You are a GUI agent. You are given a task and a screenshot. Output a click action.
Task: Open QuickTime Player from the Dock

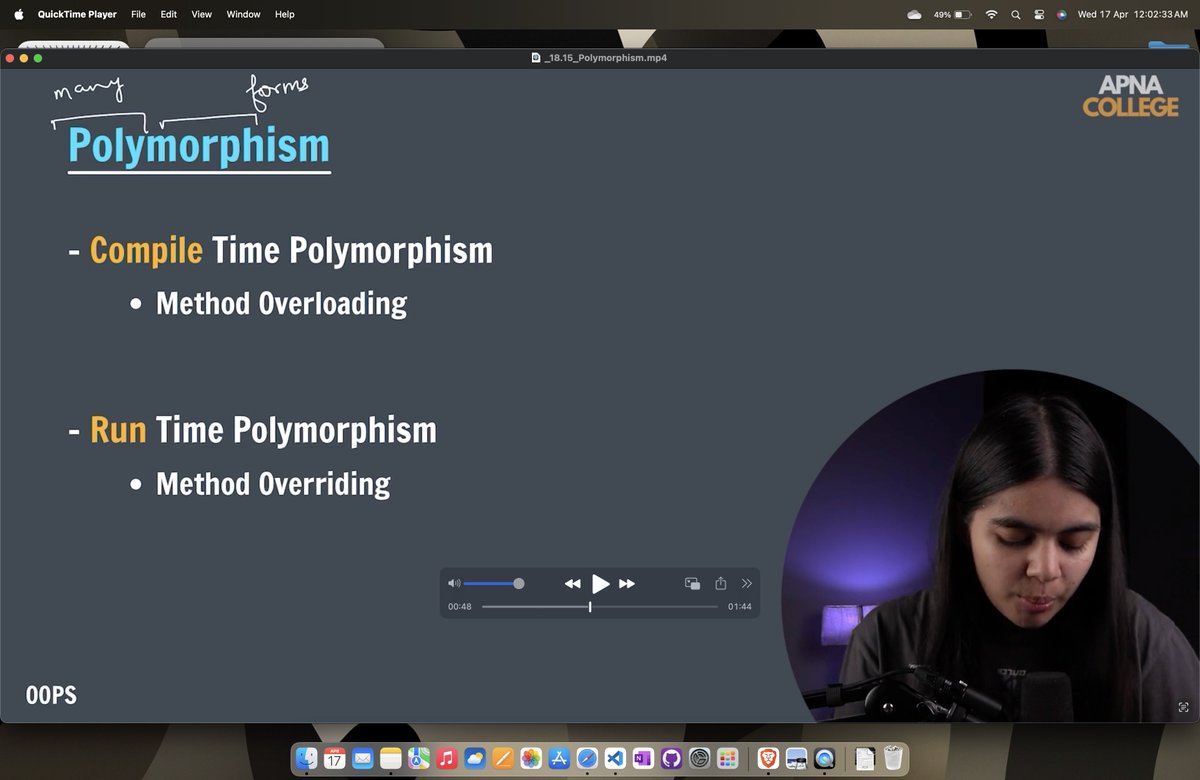click(825, 758)
